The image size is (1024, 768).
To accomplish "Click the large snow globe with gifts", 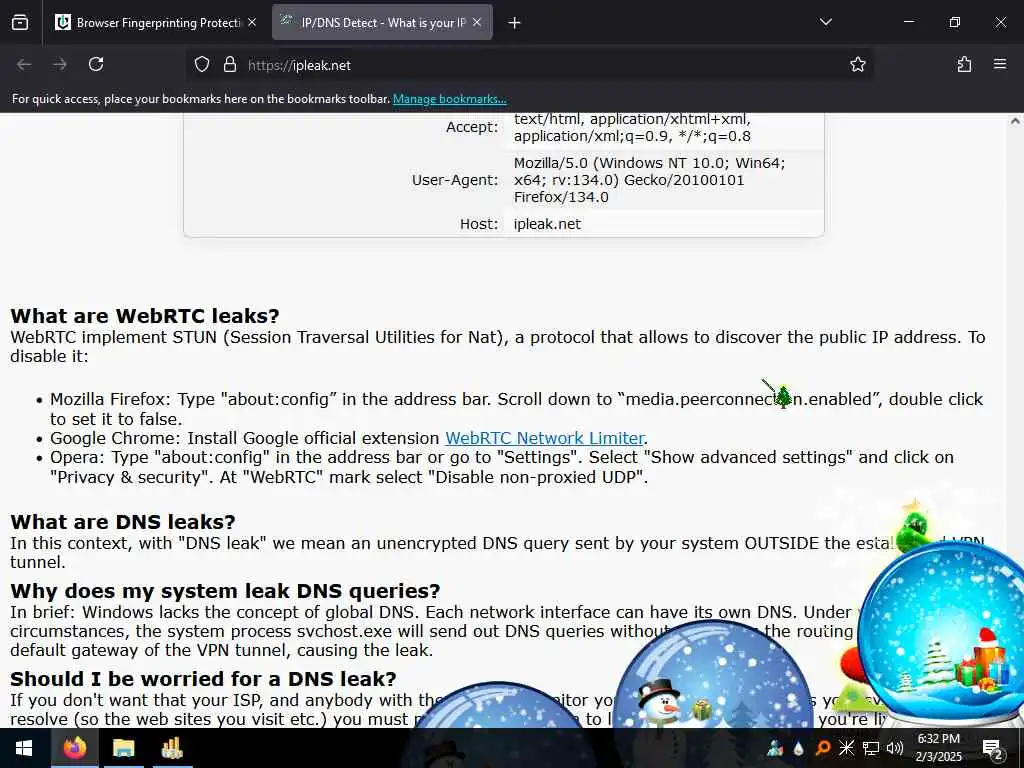I will 940,630.
